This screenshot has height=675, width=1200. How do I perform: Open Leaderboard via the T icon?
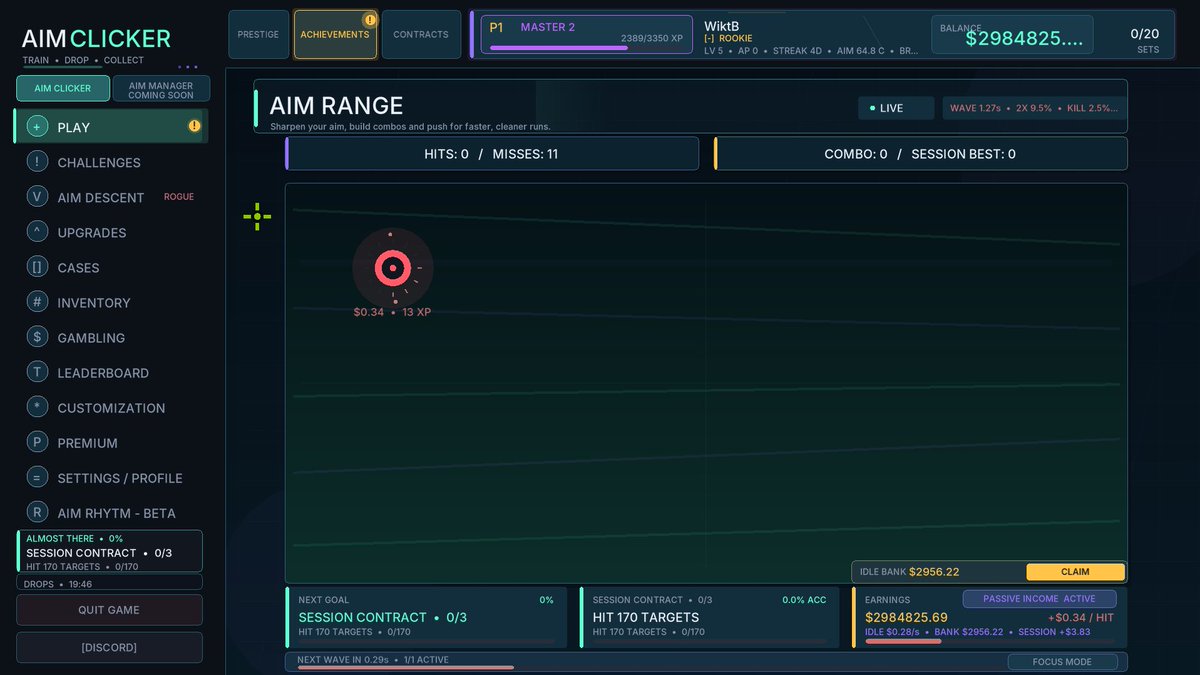(37, 372)
